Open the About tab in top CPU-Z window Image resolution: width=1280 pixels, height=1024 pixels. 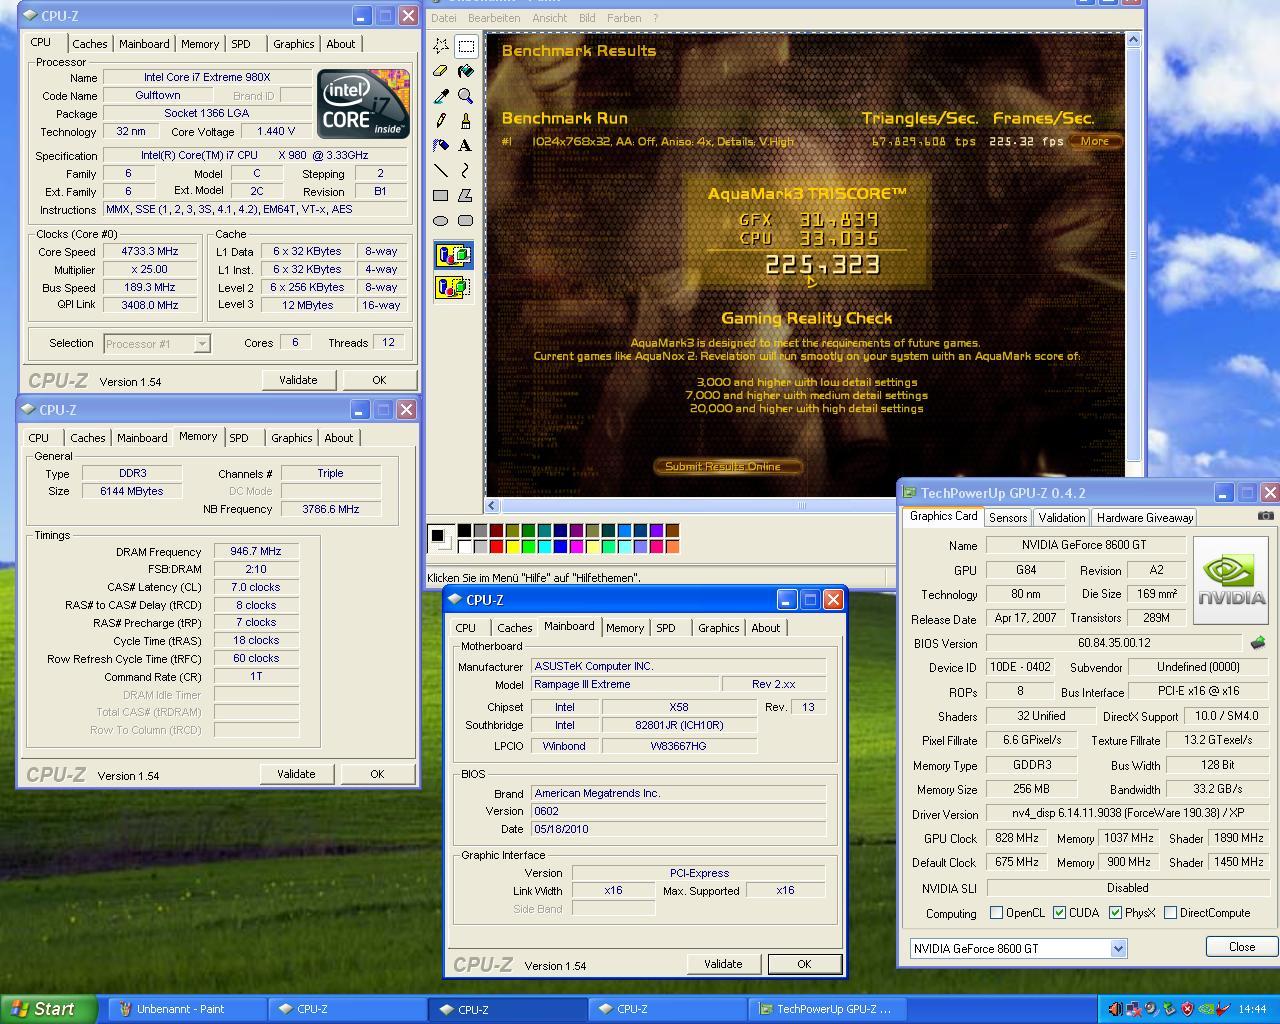click(x=341, y=44)
